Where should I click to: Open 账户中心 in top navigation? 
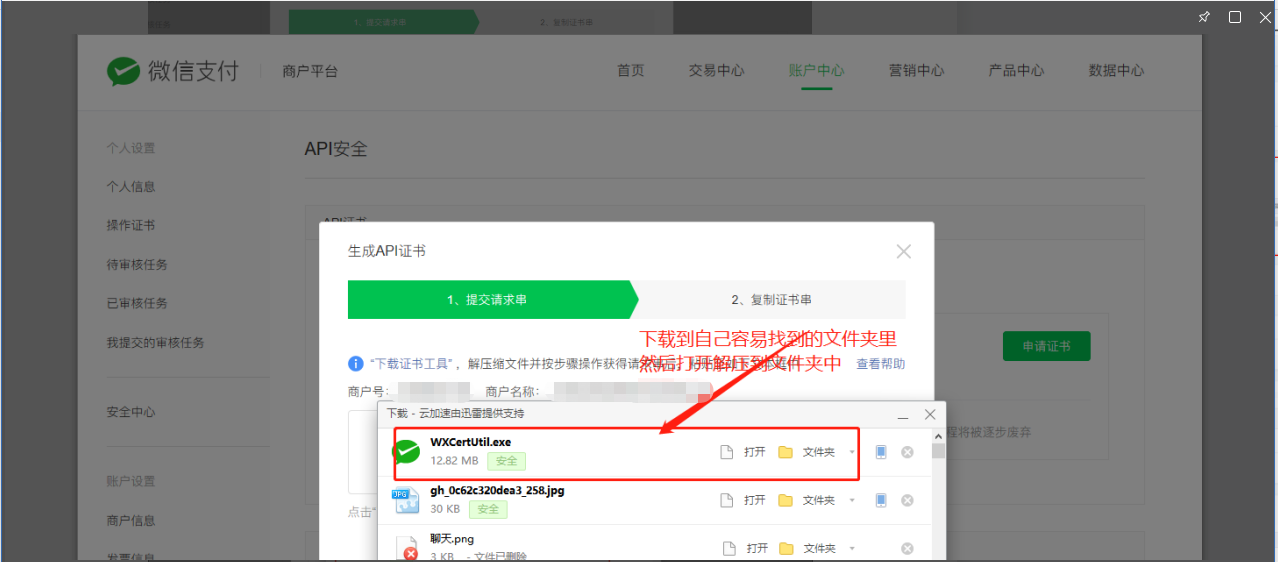[816, 71]
